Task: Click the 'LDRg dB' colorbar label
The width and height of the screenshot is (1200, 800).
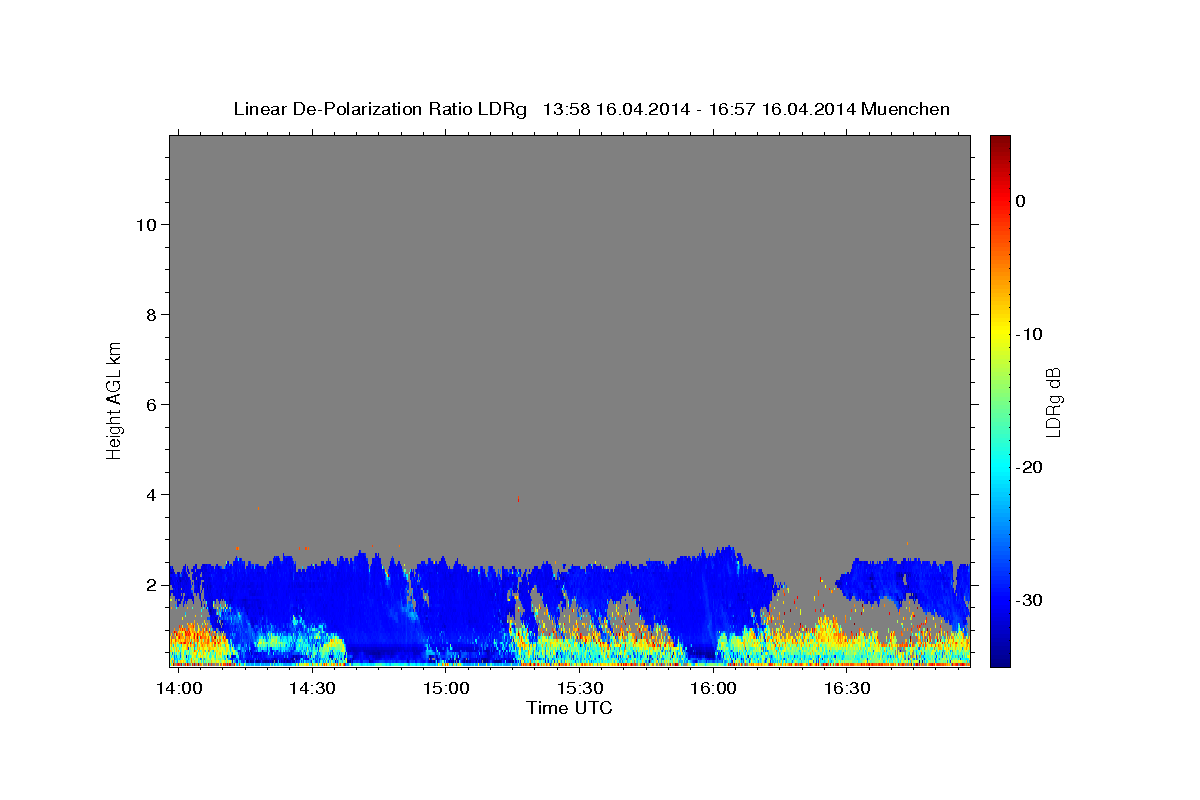Action: point(1052,402)
